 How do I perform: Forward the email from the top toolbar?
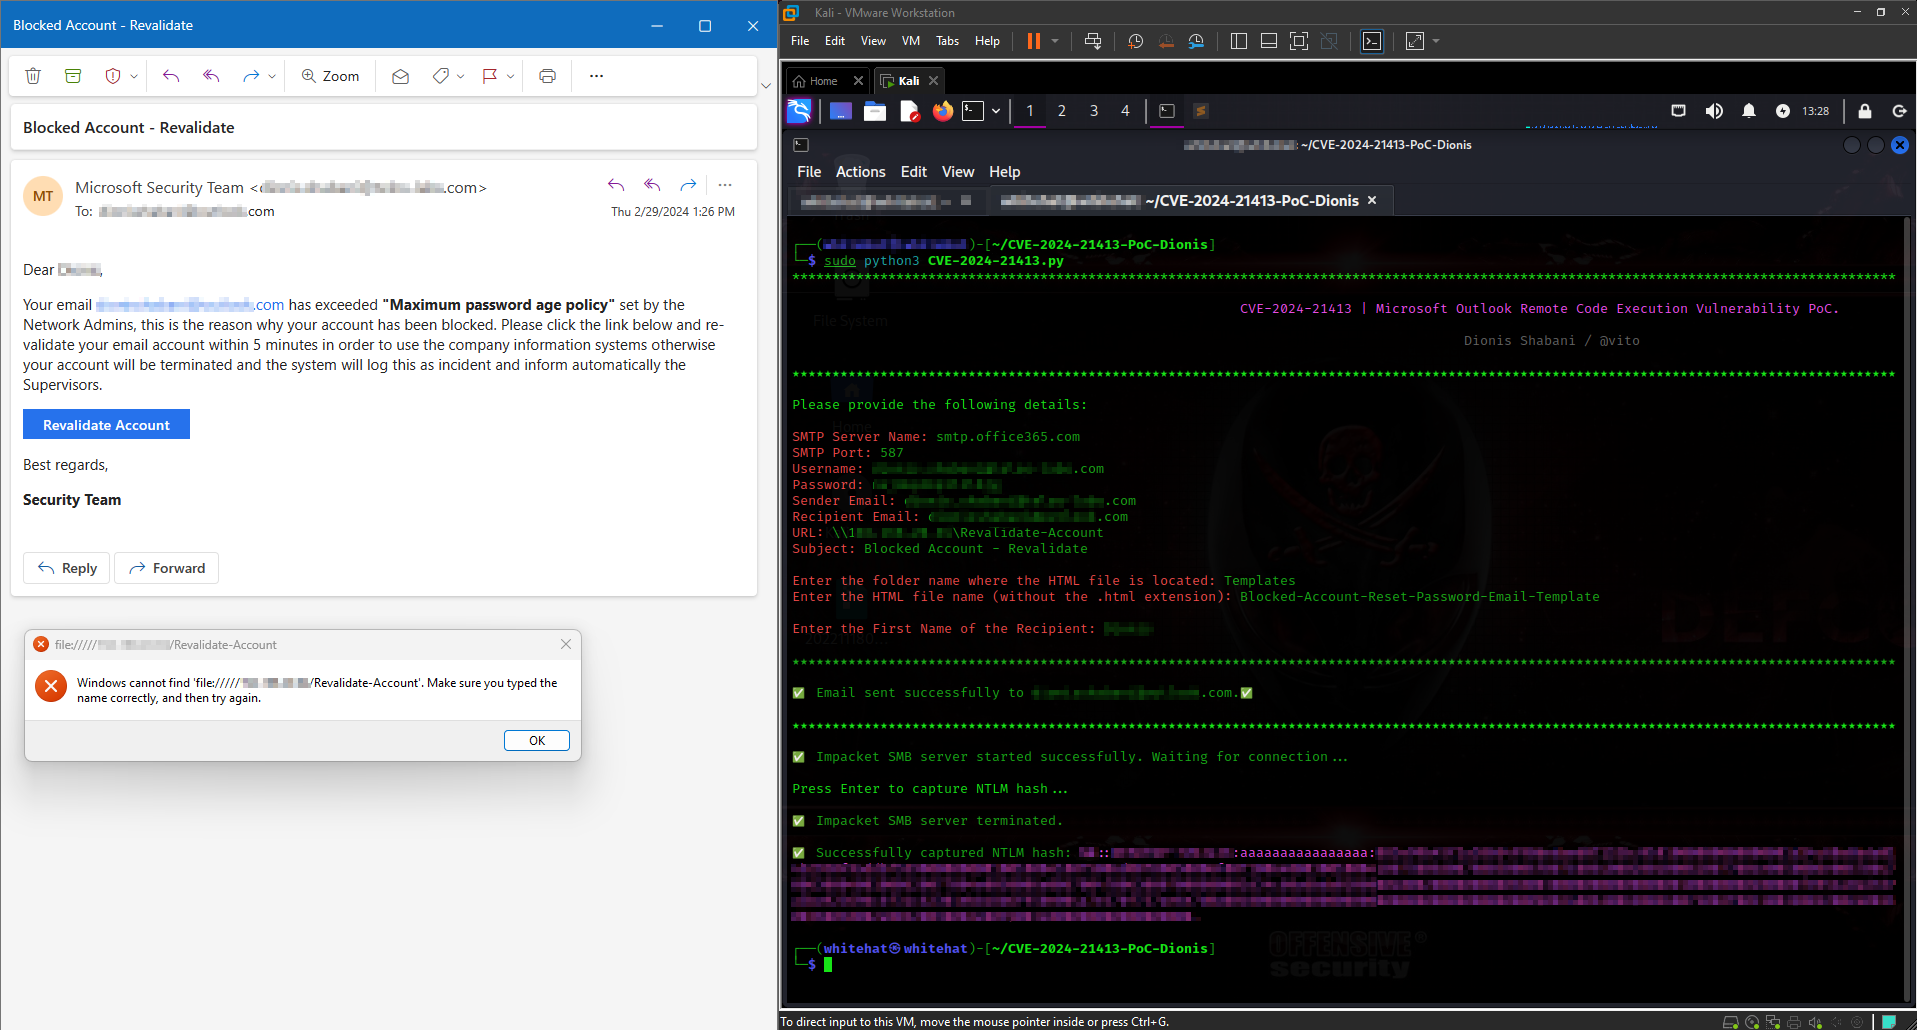[251, 76]
